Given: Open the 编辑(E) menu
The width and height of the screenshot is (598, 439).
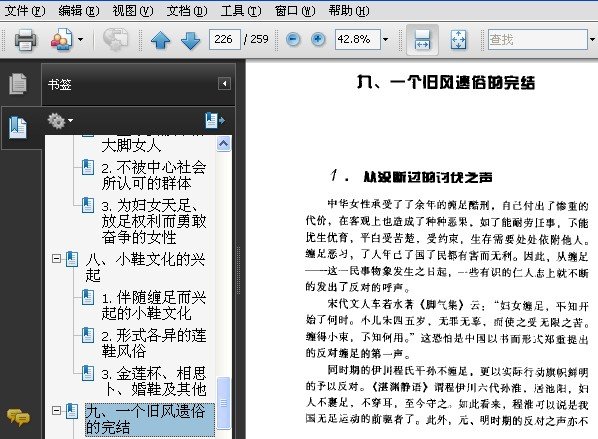Looking at the screenshot, I should coord(79,11).
